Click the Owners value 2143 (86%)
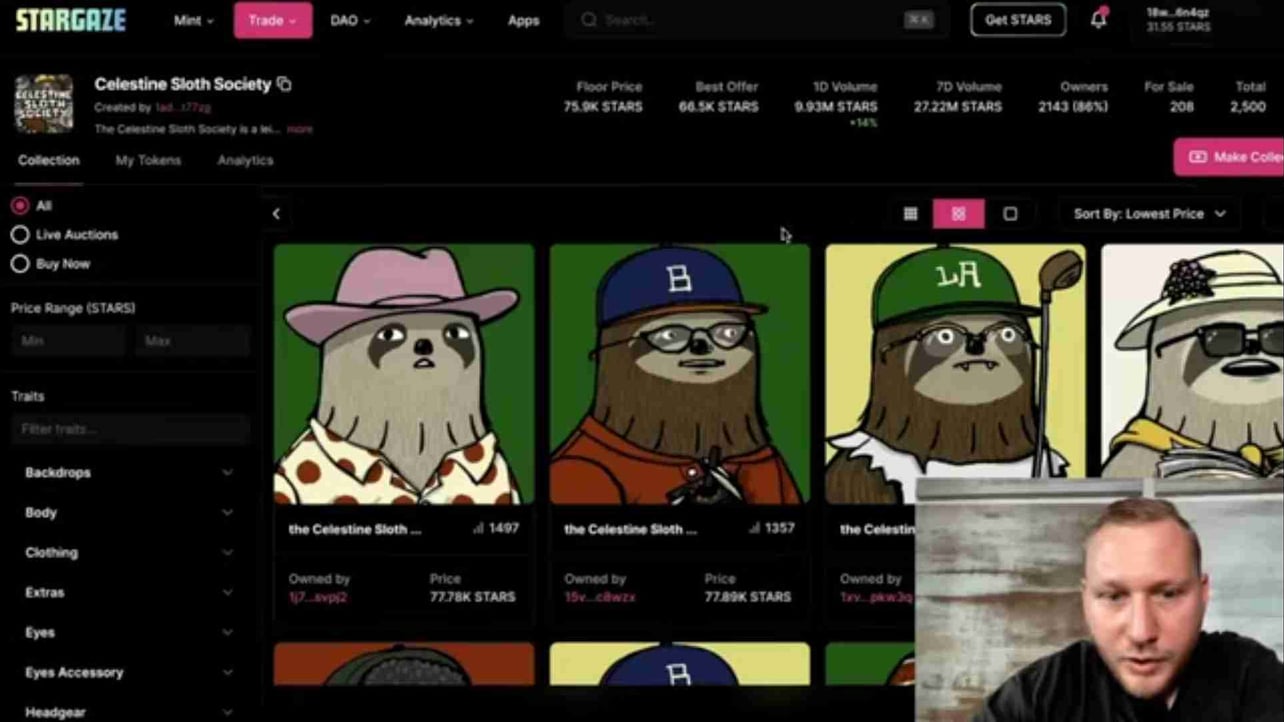Image resolution: width=1284 pixels, height=722 pixels. coord(1073,107)
